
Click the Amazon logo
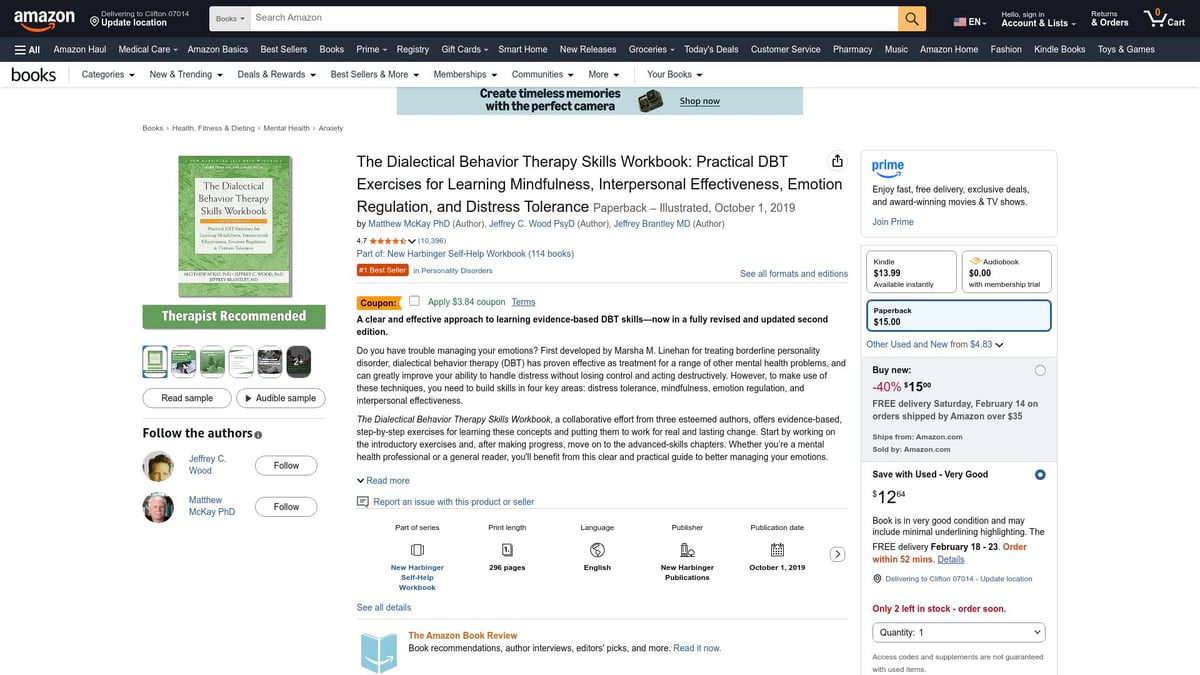pos(44,17)
